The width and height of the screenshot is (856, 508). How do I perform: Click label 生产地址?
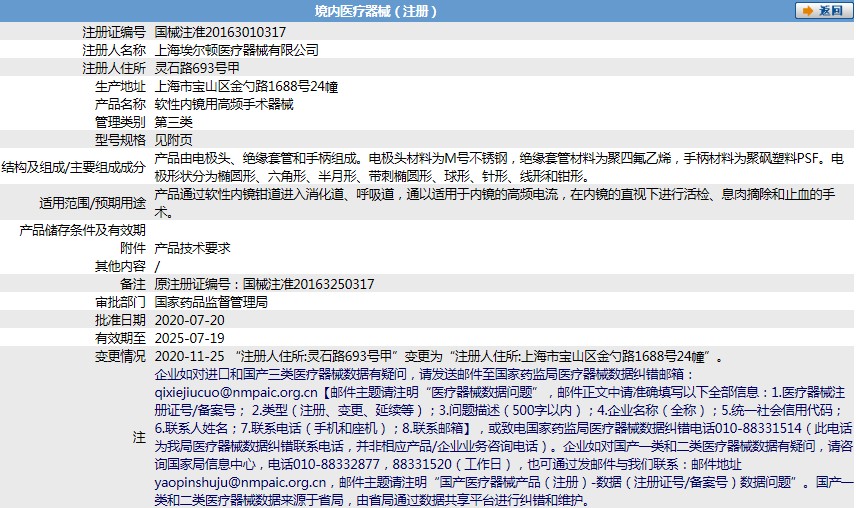[x=120, y=86]
